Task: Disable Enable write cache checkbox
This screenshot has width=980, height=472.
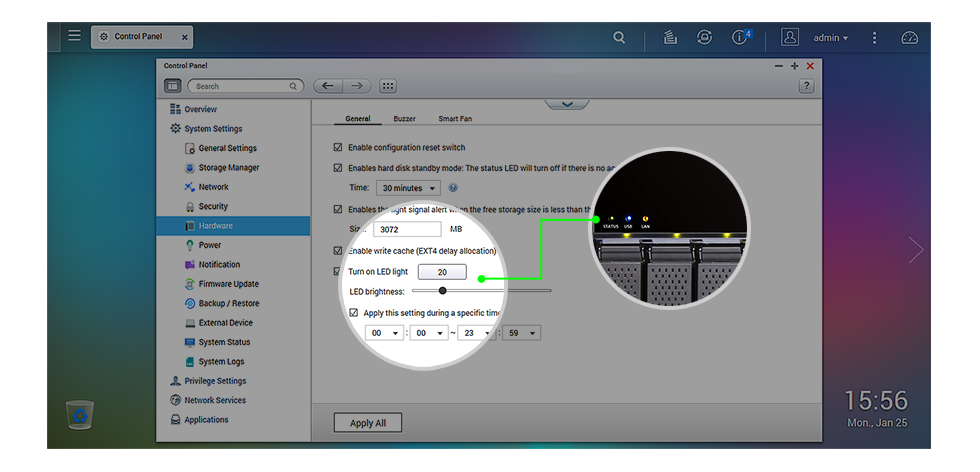Action: (338, 250)
